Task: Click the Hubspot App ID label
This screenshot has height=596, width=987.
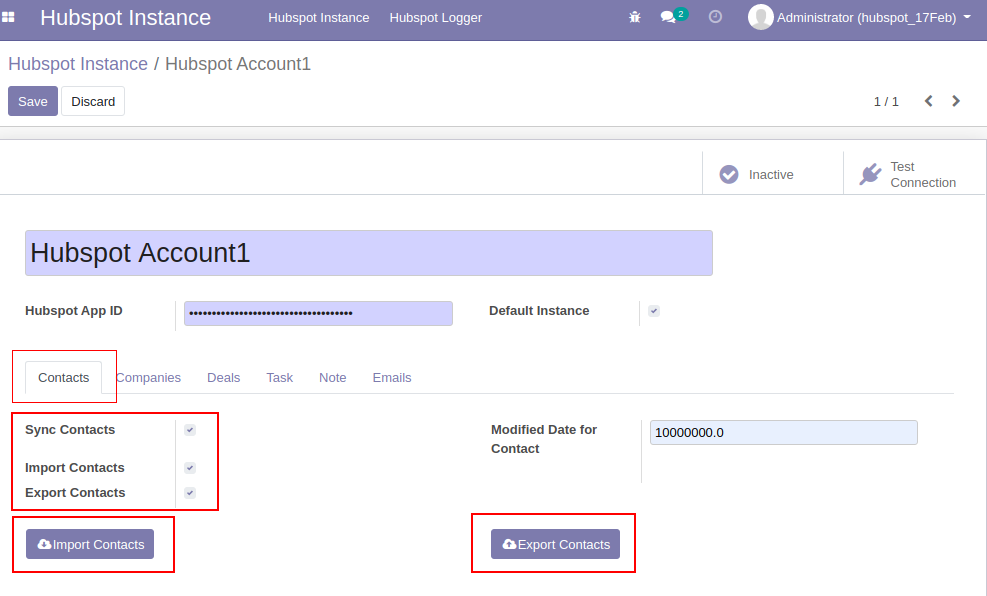Action: click(74, 311)
